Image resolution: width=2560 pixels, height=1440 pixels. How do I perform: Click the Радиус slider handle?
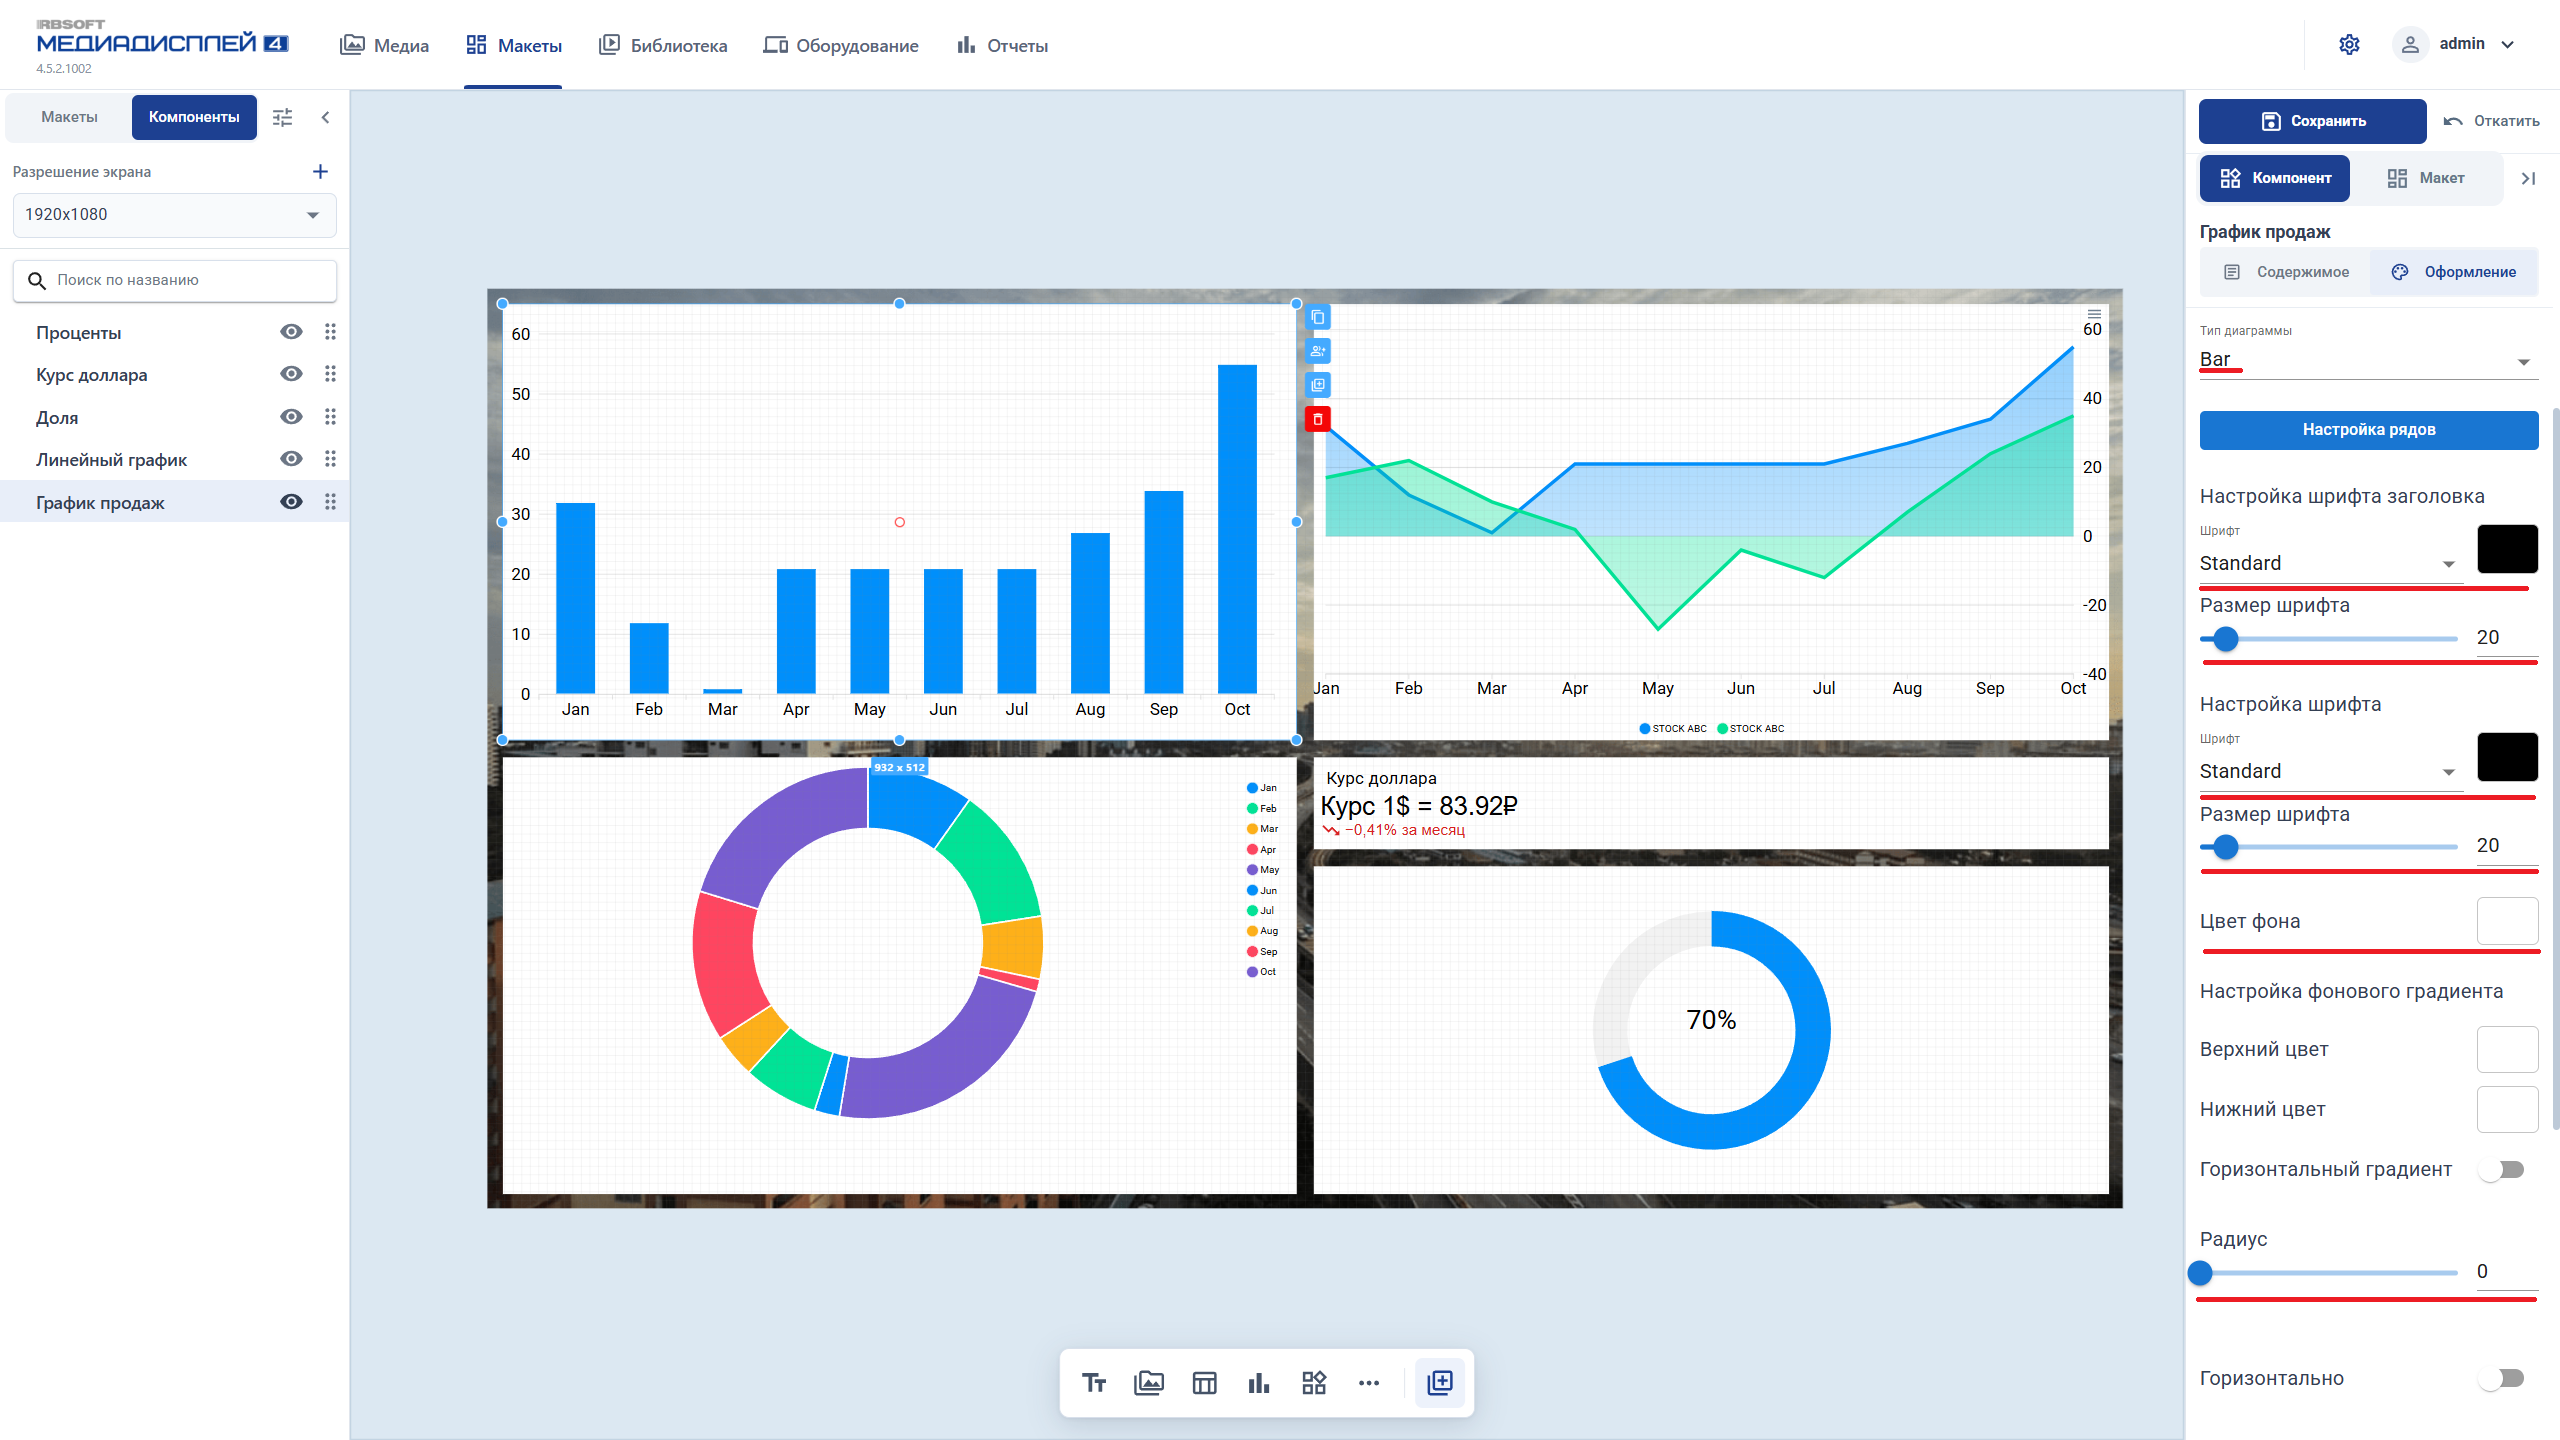pyautogui.click(x=2200, y=1273)
